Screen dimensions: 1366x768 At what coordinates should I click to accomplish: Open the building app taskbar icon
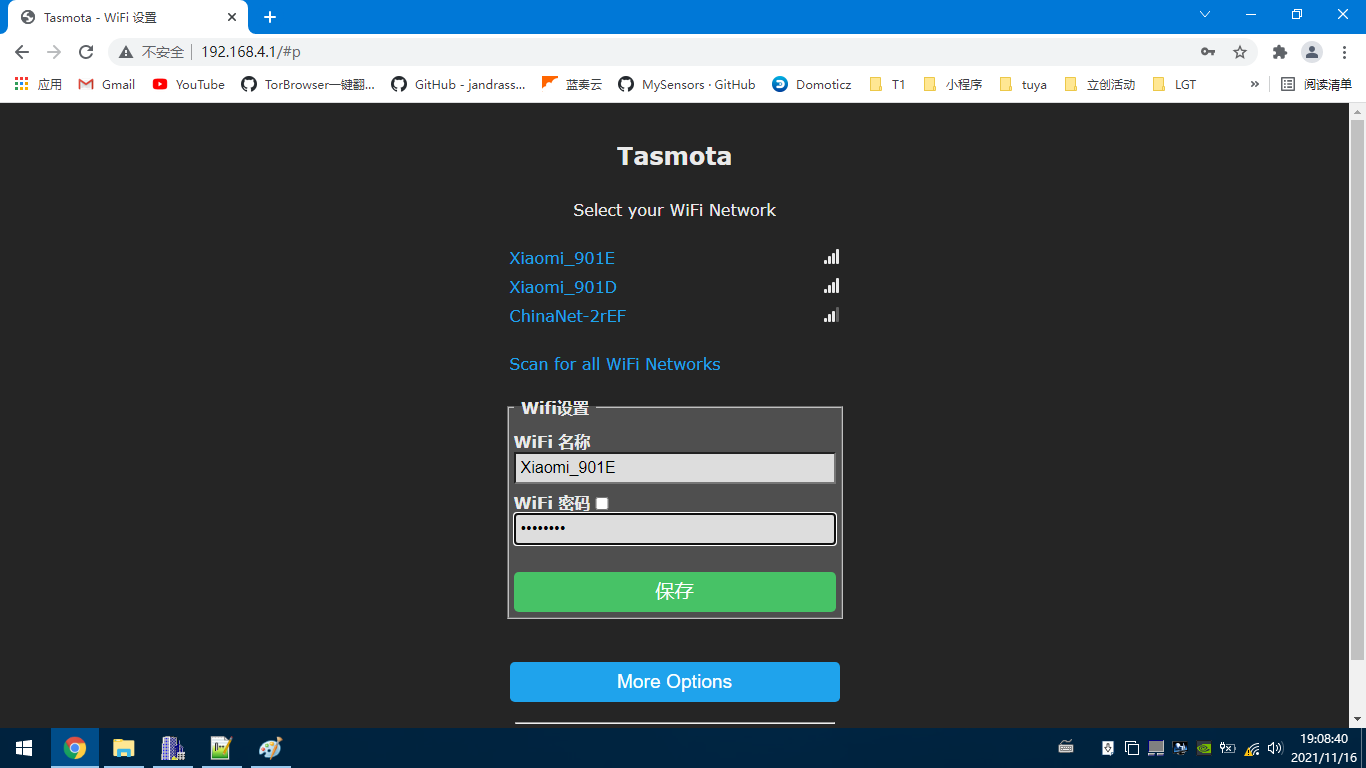click(x=173, y=748)
